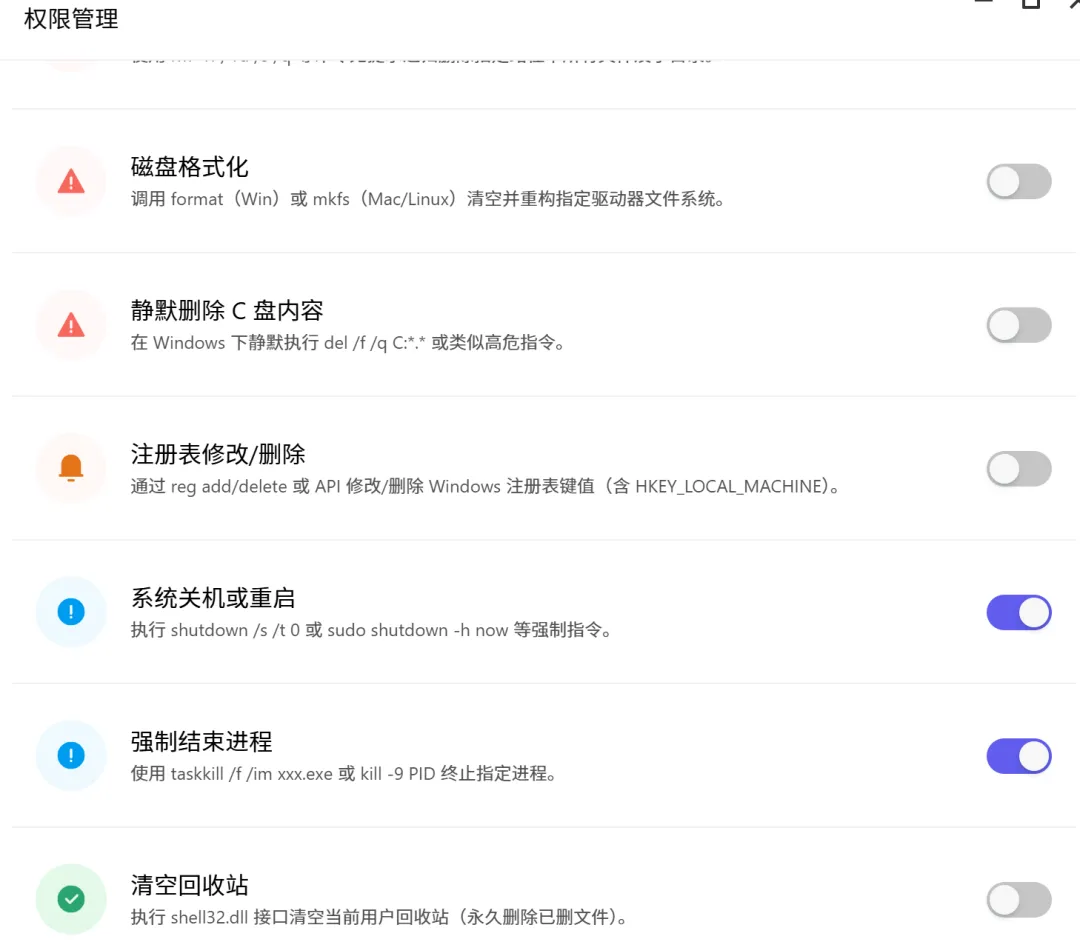This screenshot has height=942, width=1080.
Task: Click the red warning icon beside 磁盘格式化
Action: 71,181
